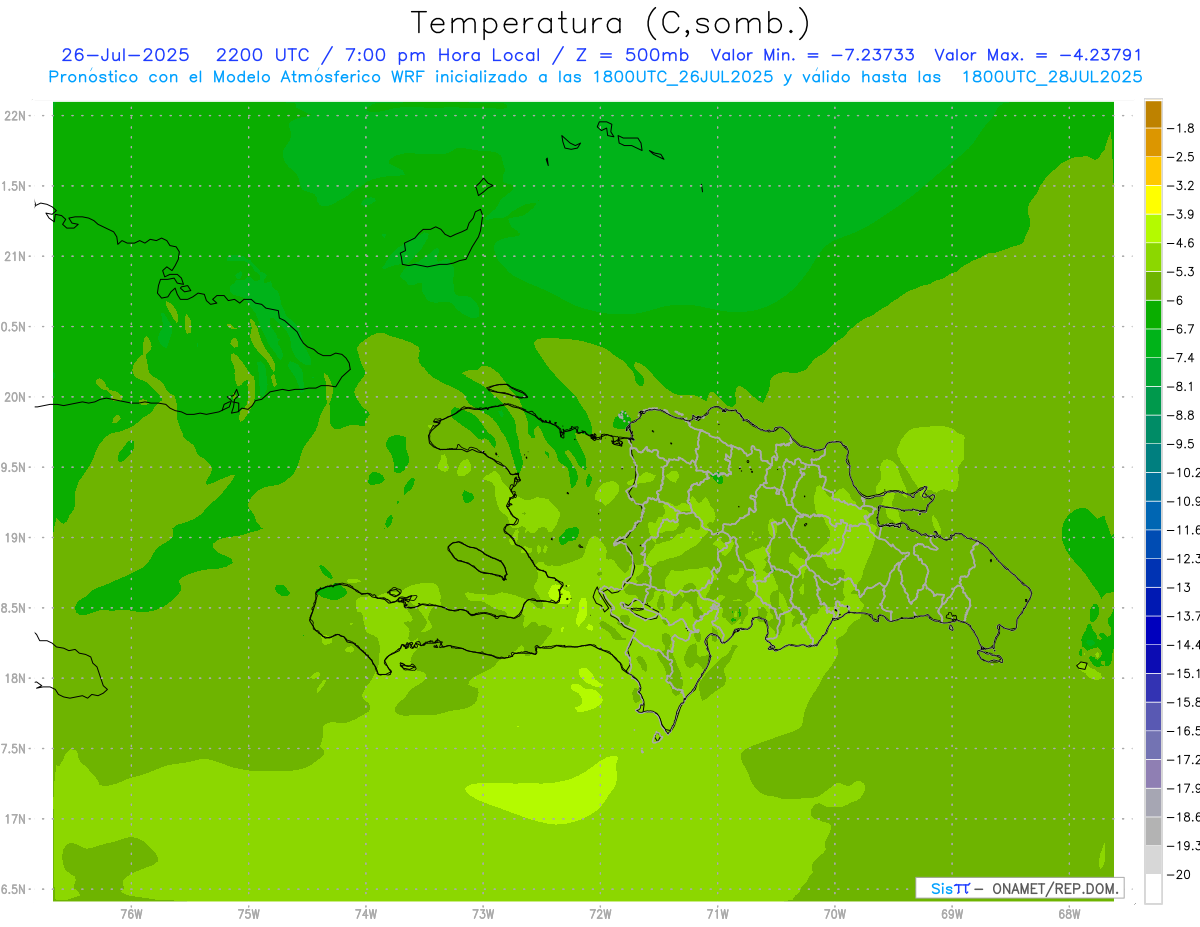Click the '68W' longitude label

click(x=1069, y=914)
